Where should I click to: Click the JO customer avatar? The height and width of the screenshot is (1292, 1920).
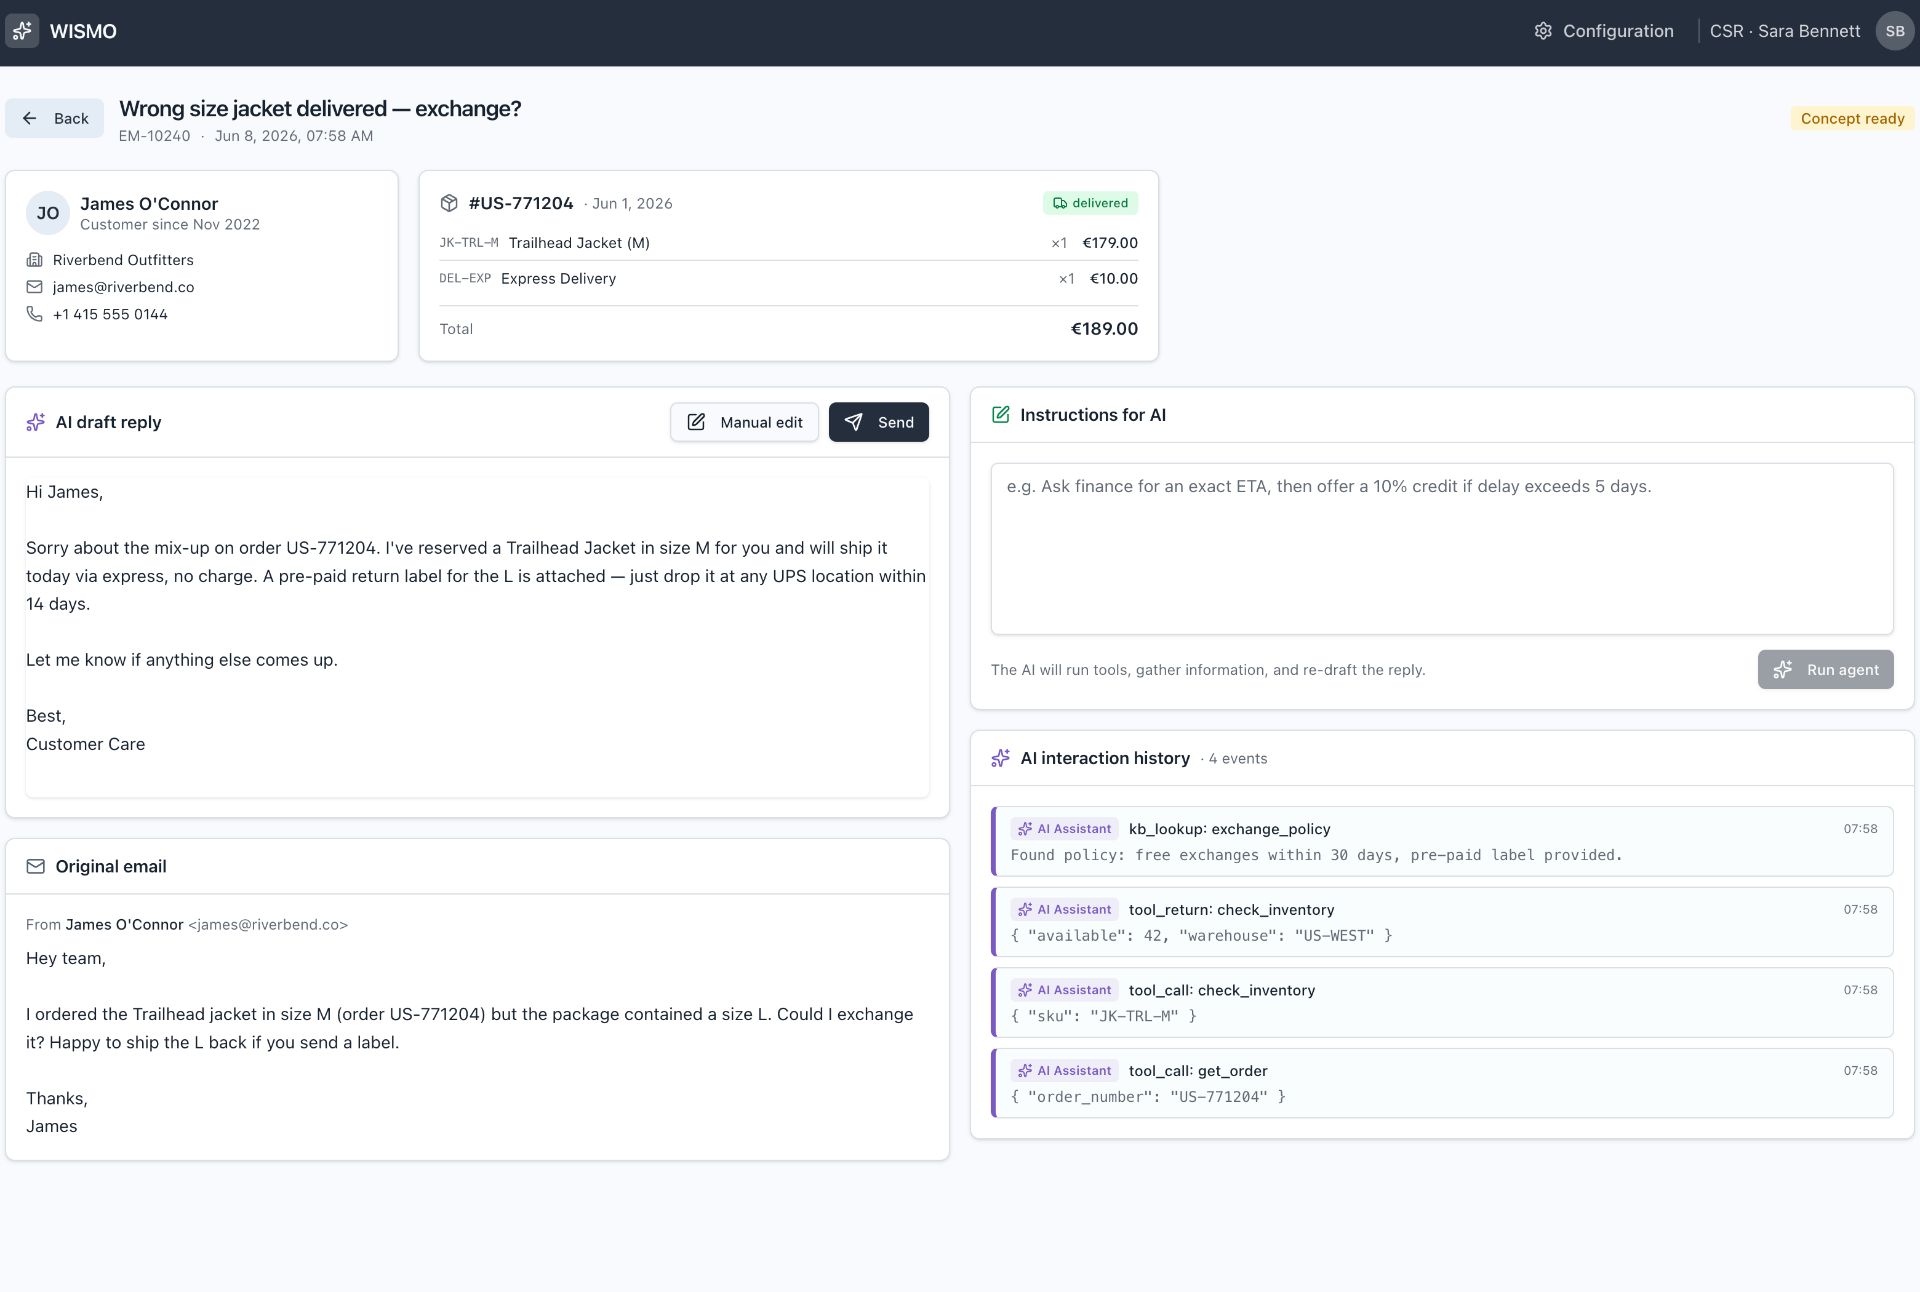[x=47, y=213]
